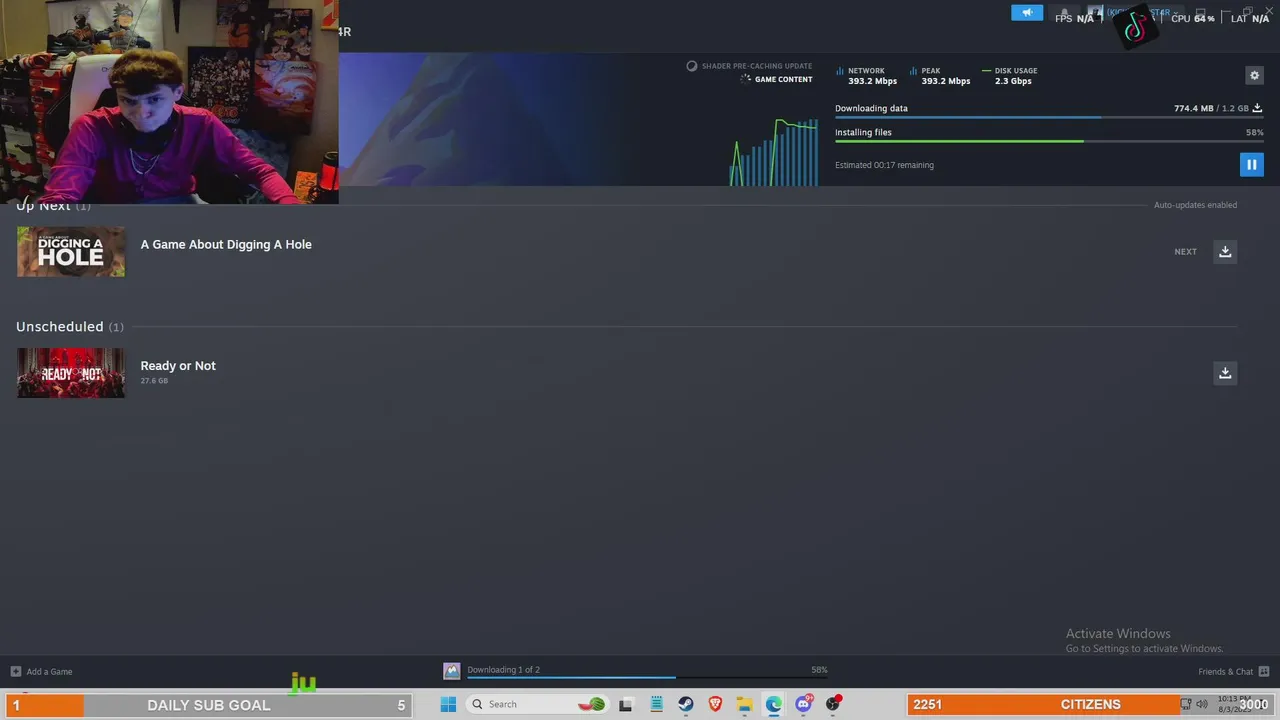Click the 'GAME CONTENT' label
The height and width of the screenshot is (720, 1280).
click(783, 79)
